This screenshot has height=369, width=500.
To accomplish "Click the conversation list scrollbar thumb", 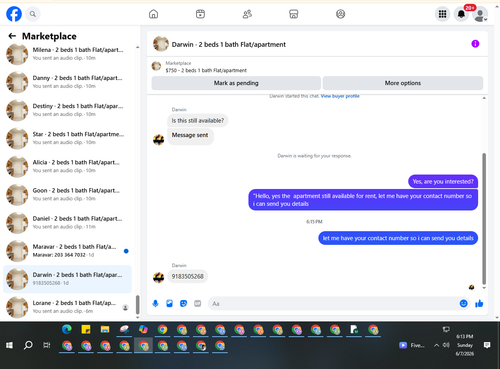I will pos(137,305).
